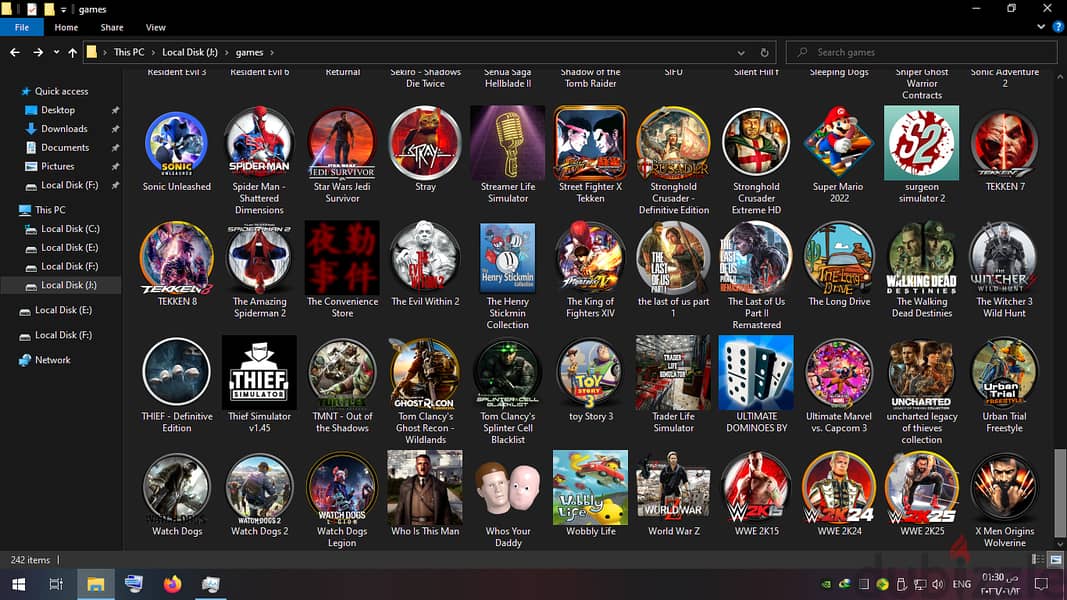Expand the address bar history dropdown
This screenshot has height=600, width=1067.
click(741, 52)
